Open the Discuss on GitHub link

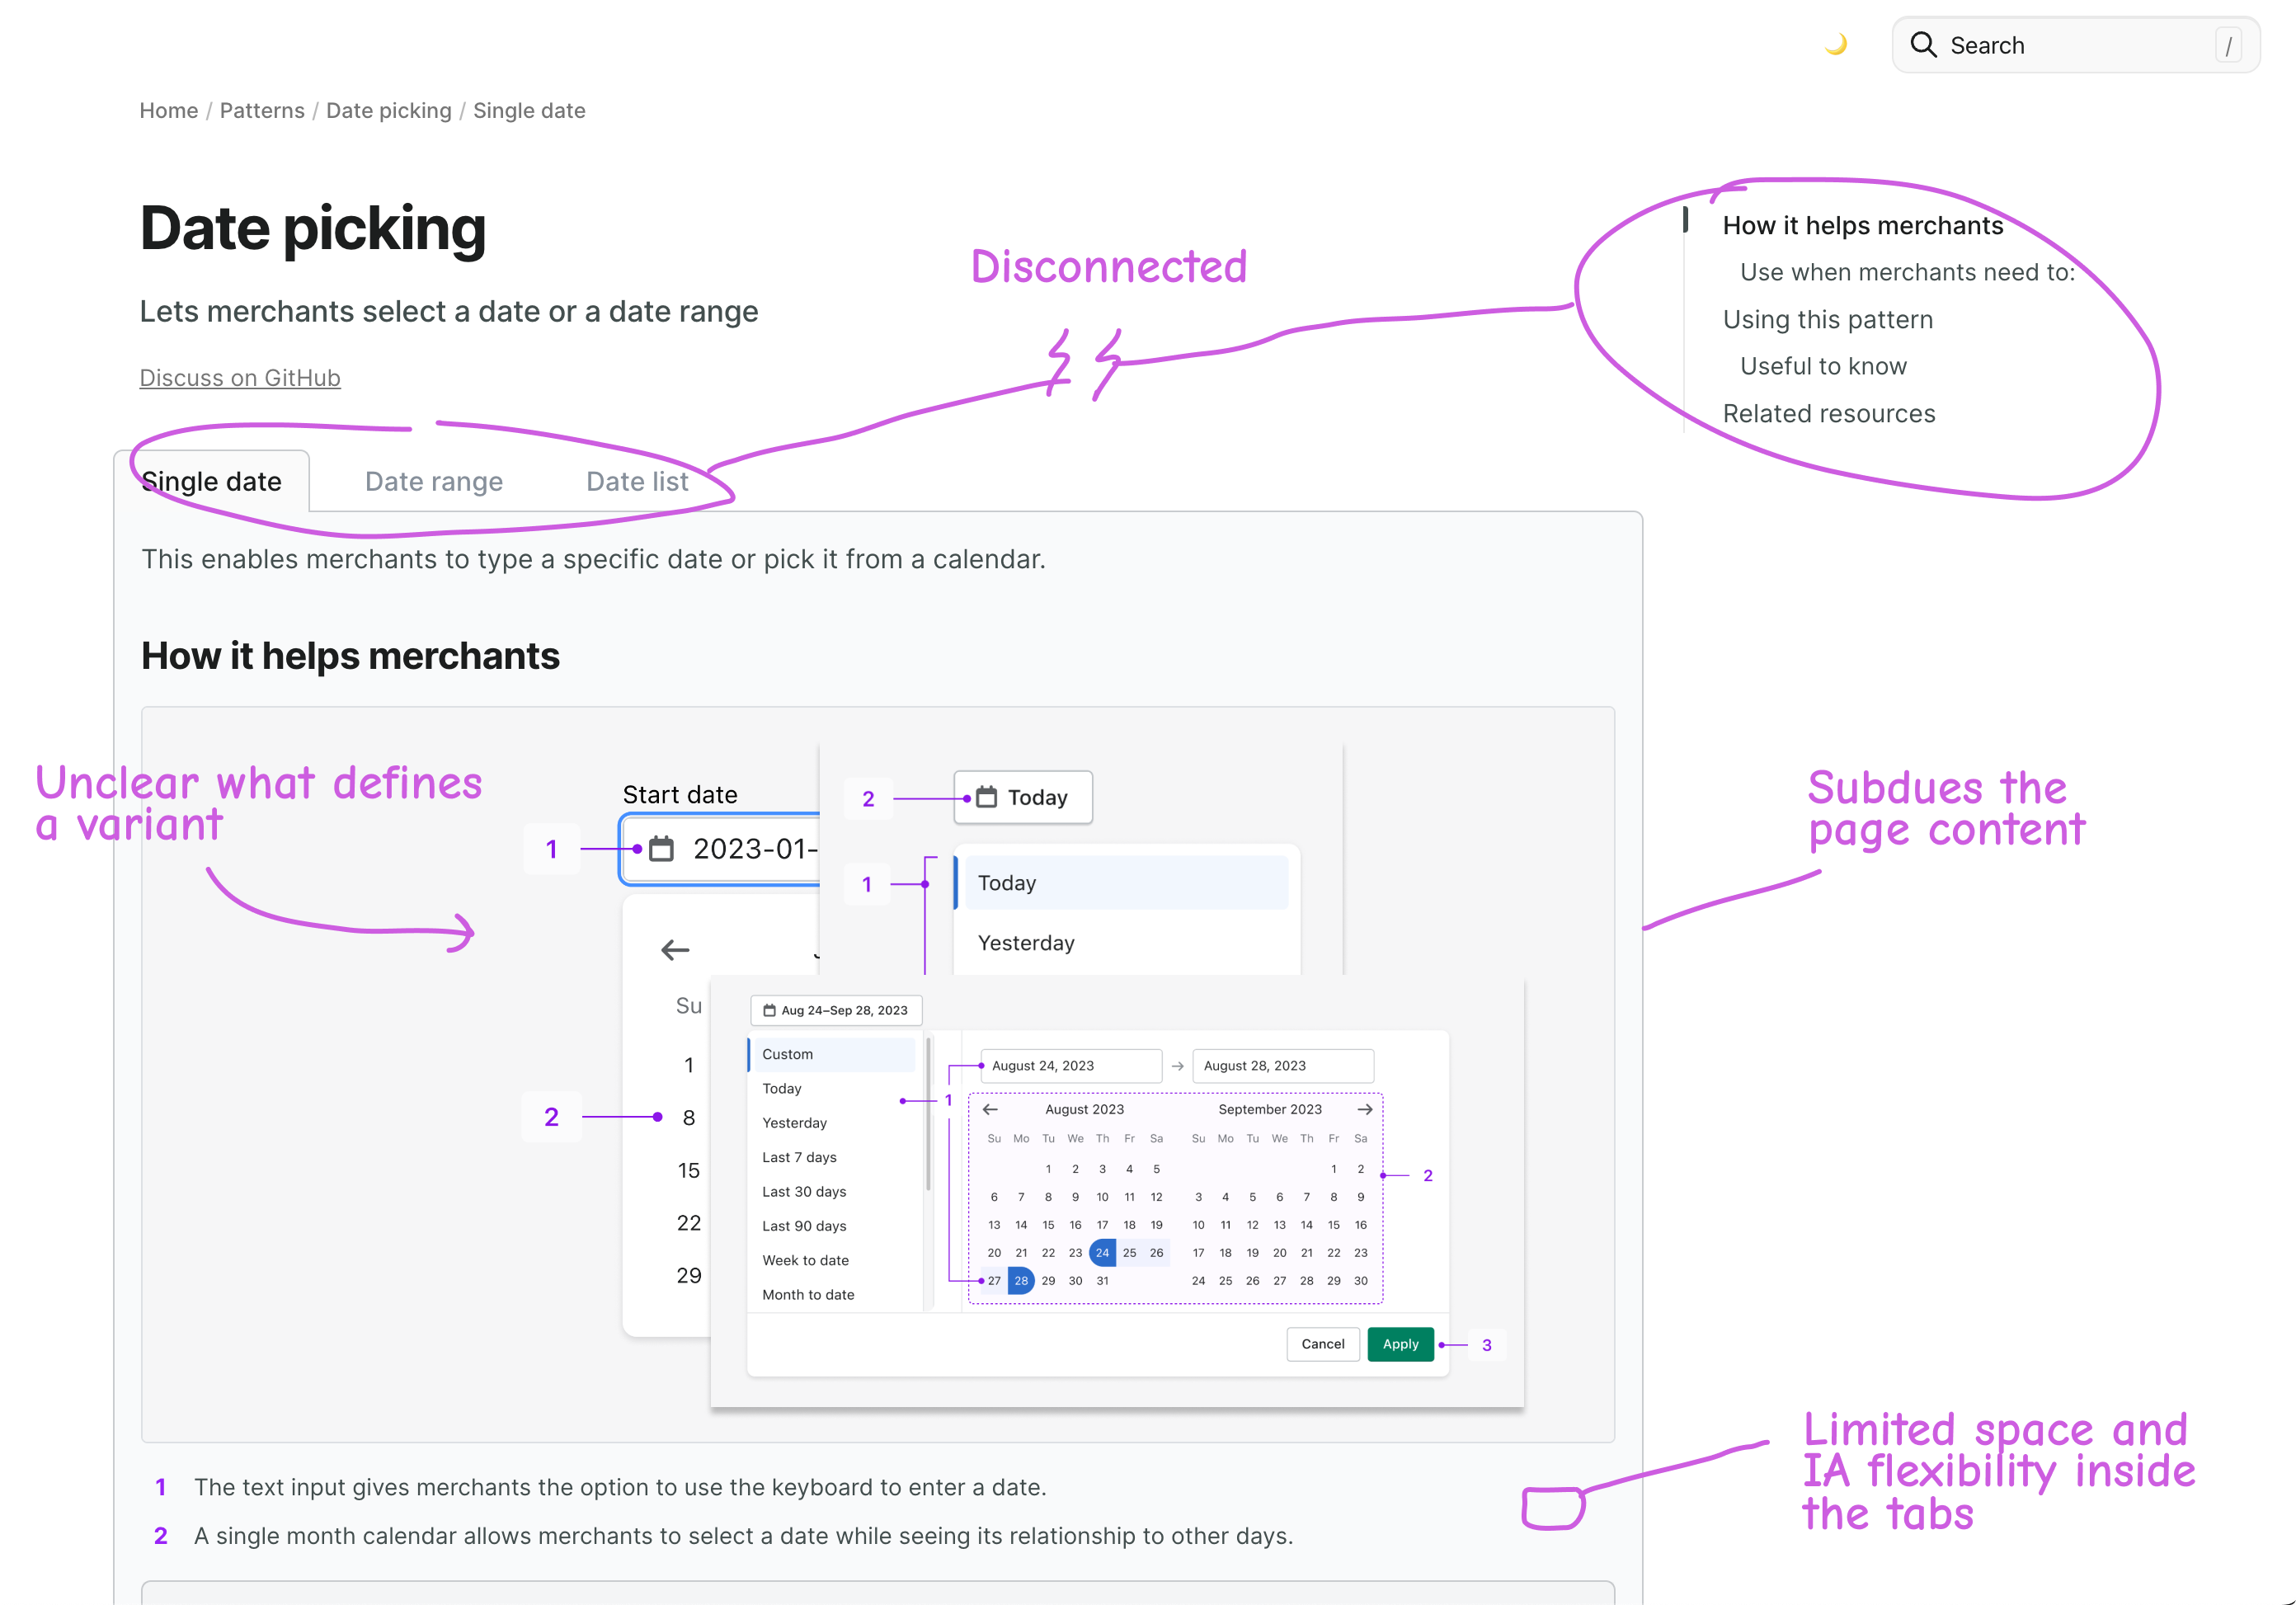click(x=239, y=377)
